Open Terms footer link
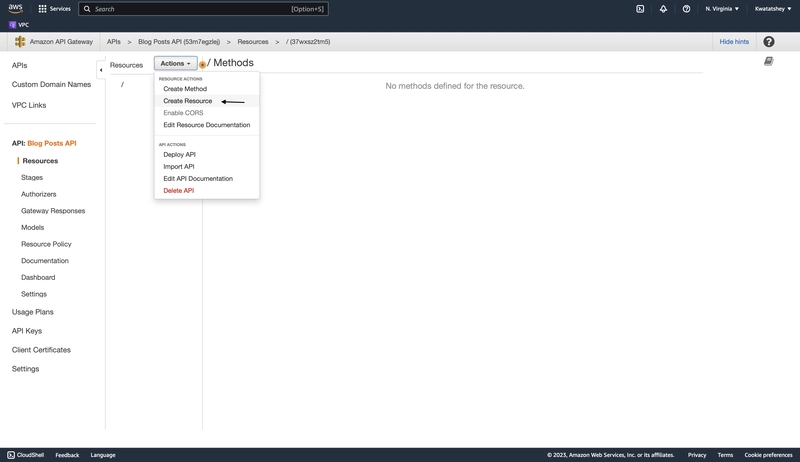This screenshot has height=462, width=800. [x=725, y=455]
